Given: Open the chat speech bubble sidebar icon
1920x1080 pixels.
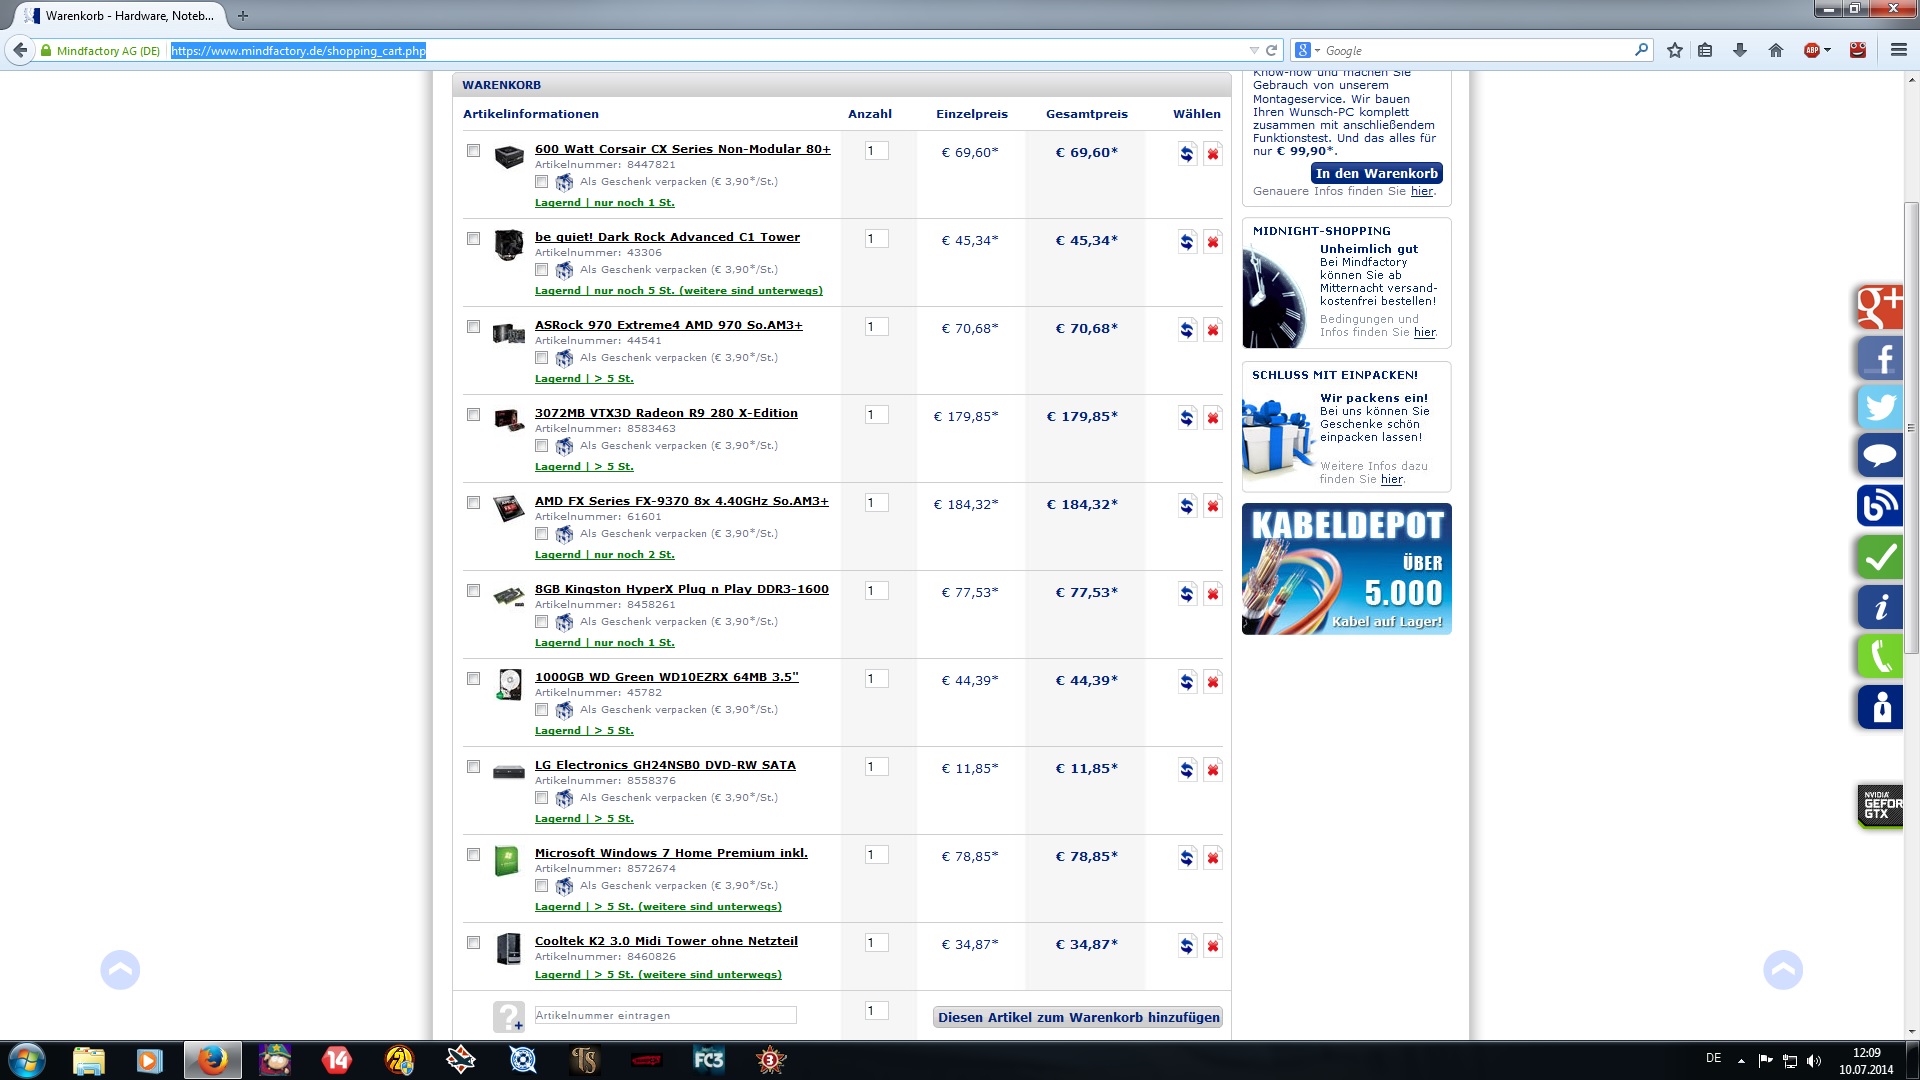Looking at the screenshot, I should 1880,456.
